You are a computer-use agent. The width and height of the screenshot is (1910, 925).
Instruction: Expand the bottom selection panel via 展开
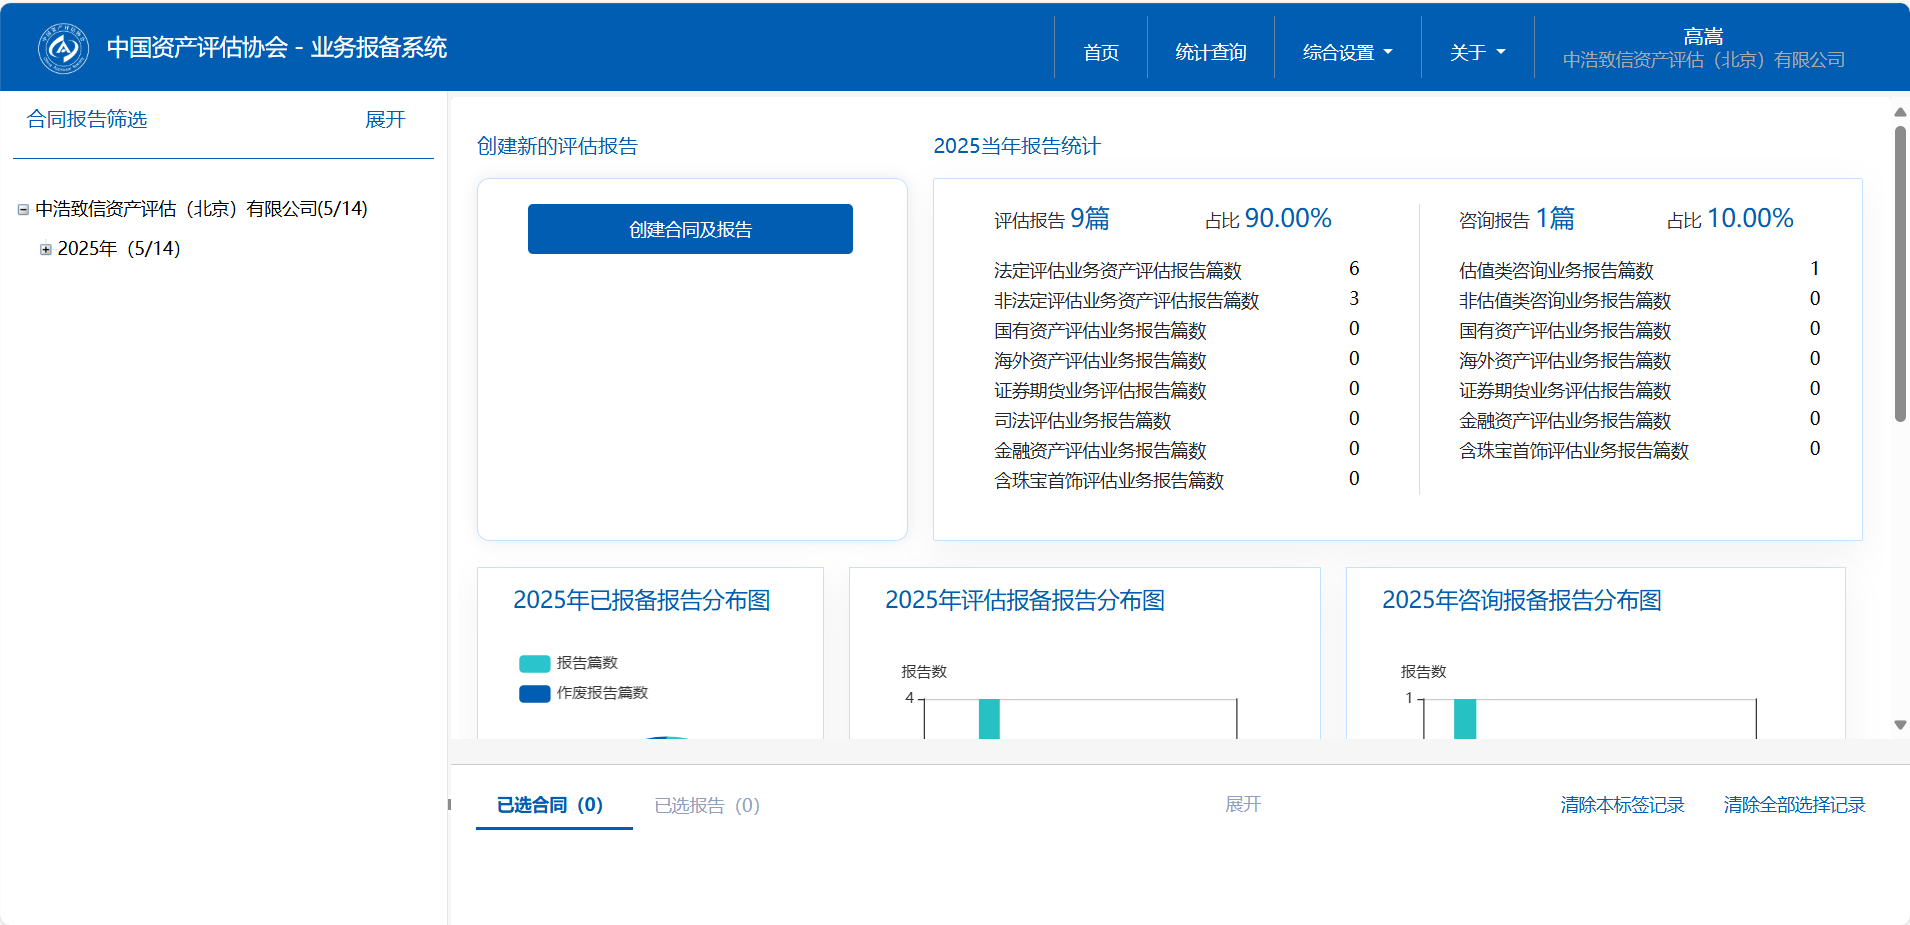click(x=1243, y=804)
